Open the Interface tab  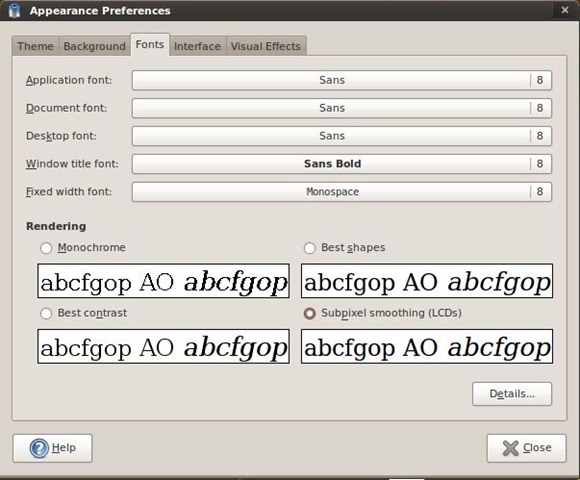(x=197, y=46)
